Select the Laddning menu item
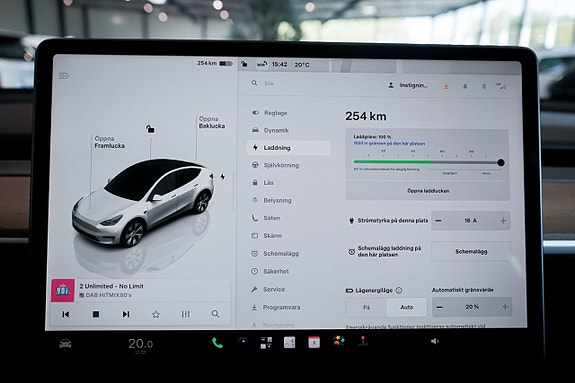Screen dimensions: 575x383 [x=288, y=148]
